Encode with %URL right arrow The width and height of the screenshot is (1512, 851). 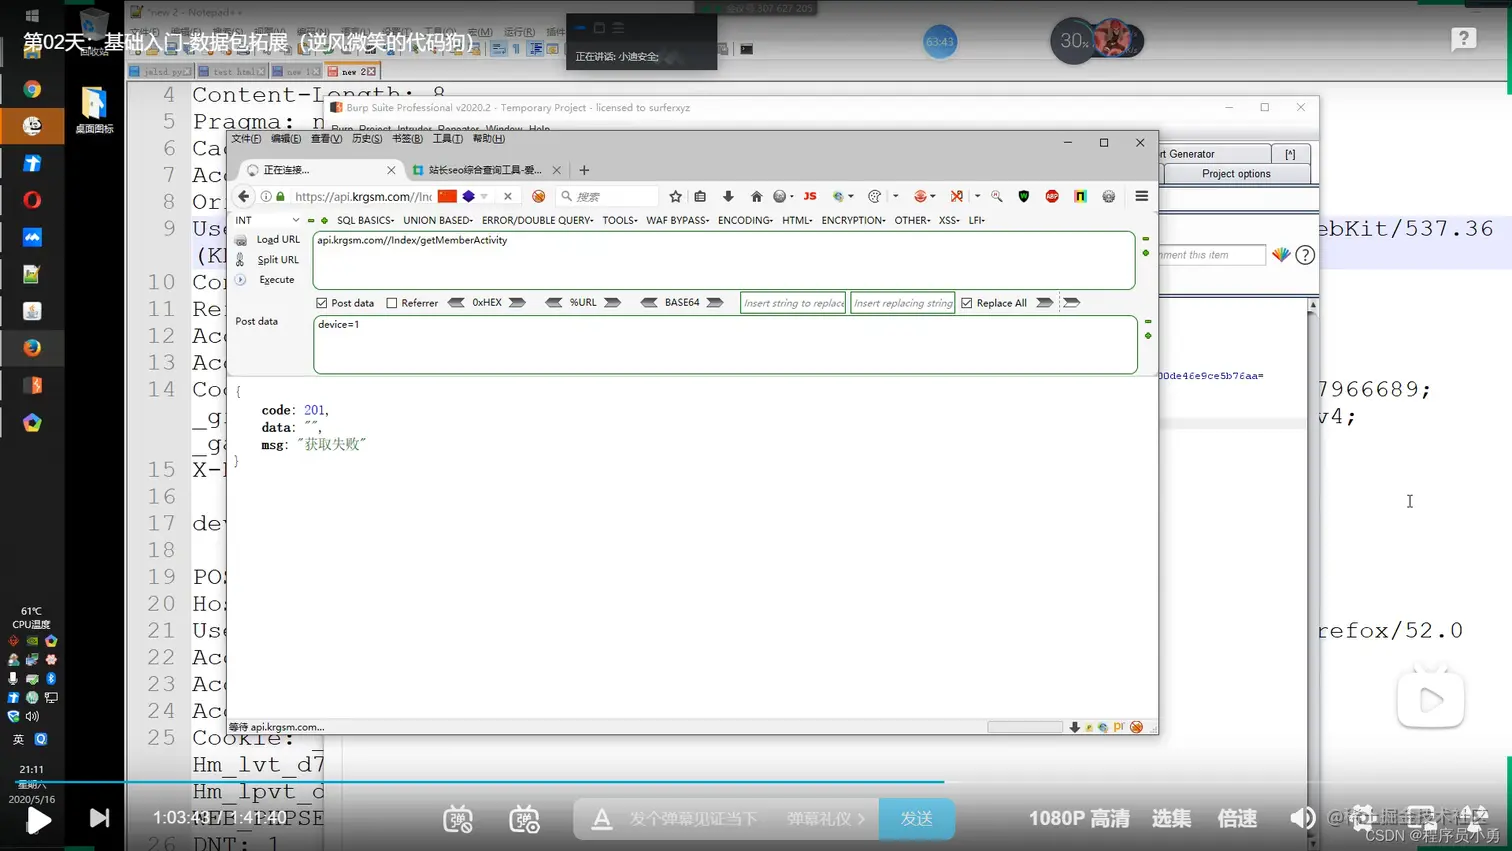click(613, 302)
